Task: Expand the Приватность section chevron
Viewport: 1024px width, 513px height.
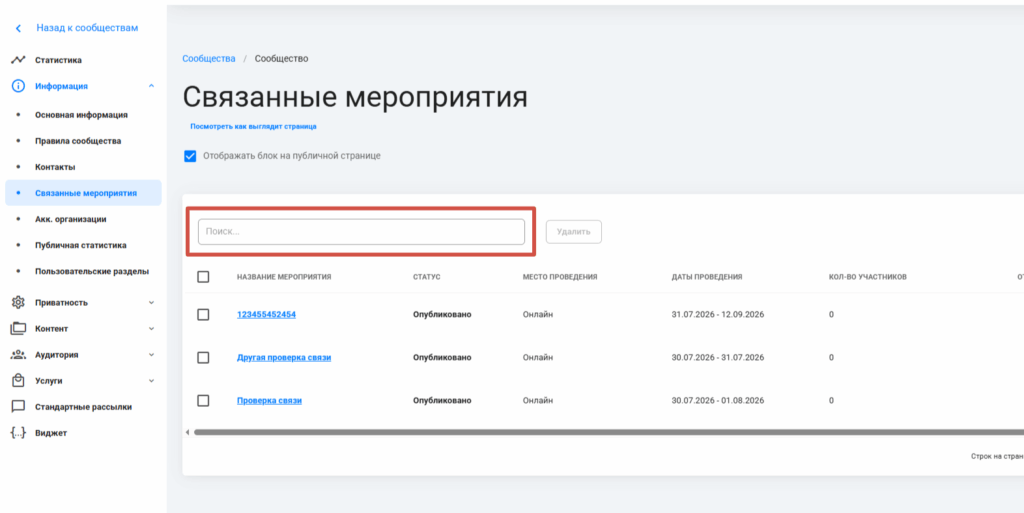Action: 152,302
